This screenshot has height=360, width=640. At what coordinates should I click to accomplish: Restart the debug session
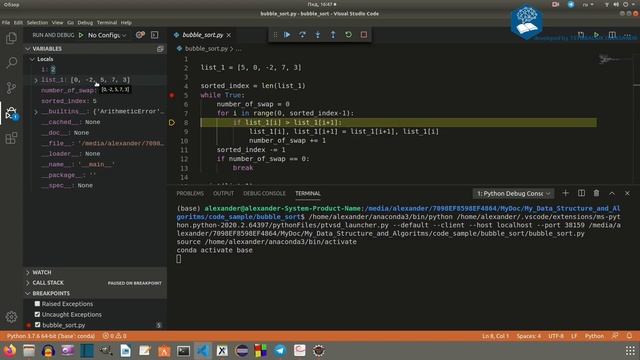348,35
